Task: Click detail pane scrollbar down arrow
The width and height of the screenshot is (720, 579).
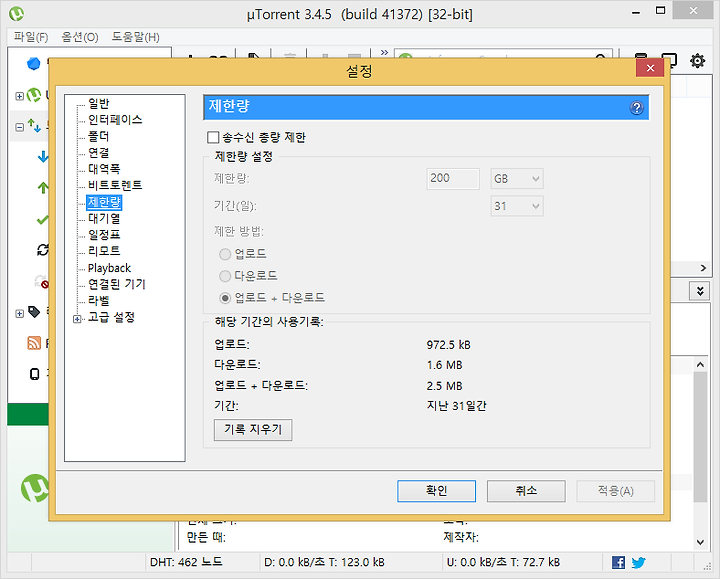Action: coord(700,542)
